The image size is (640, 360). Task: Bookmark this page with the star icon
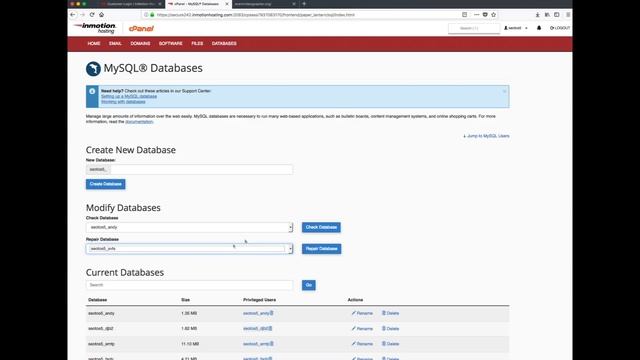click(x=493, y=15)
